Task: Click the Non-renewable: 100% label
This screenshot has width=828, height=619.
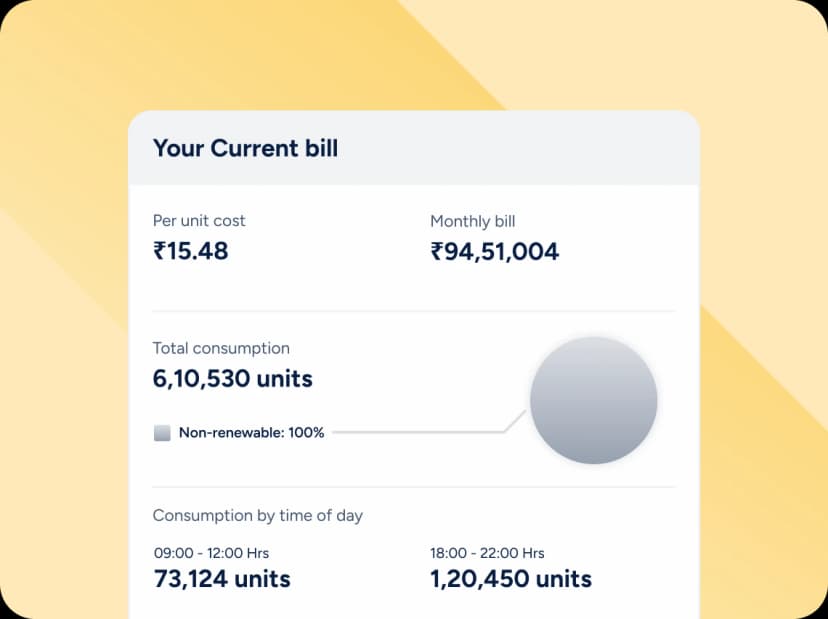Action: tap(250, 433)
